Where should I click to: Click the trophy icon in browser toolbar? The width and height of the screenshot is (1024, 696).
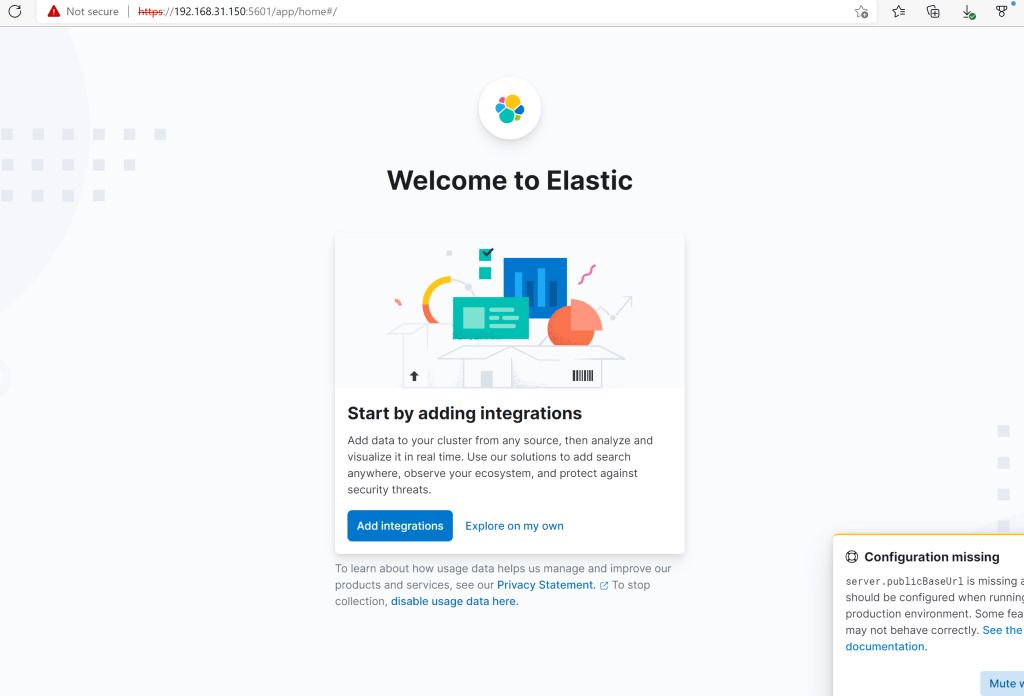(x=1002, y=12)
